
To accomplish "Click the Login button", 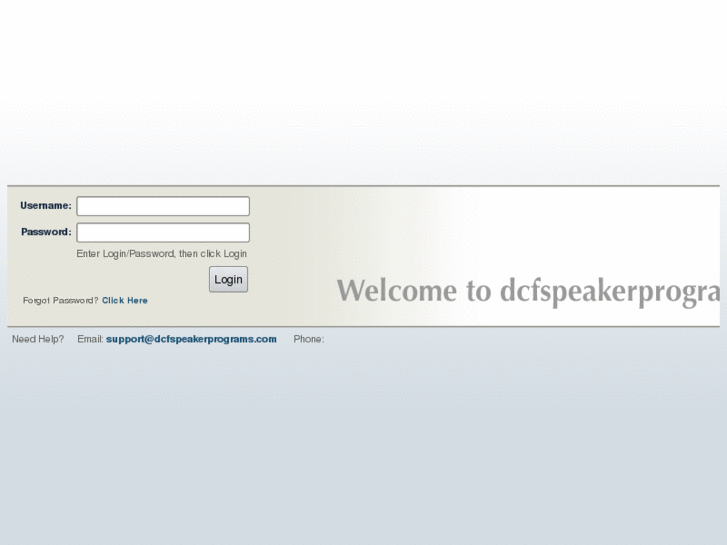I will tap(229, 279).
